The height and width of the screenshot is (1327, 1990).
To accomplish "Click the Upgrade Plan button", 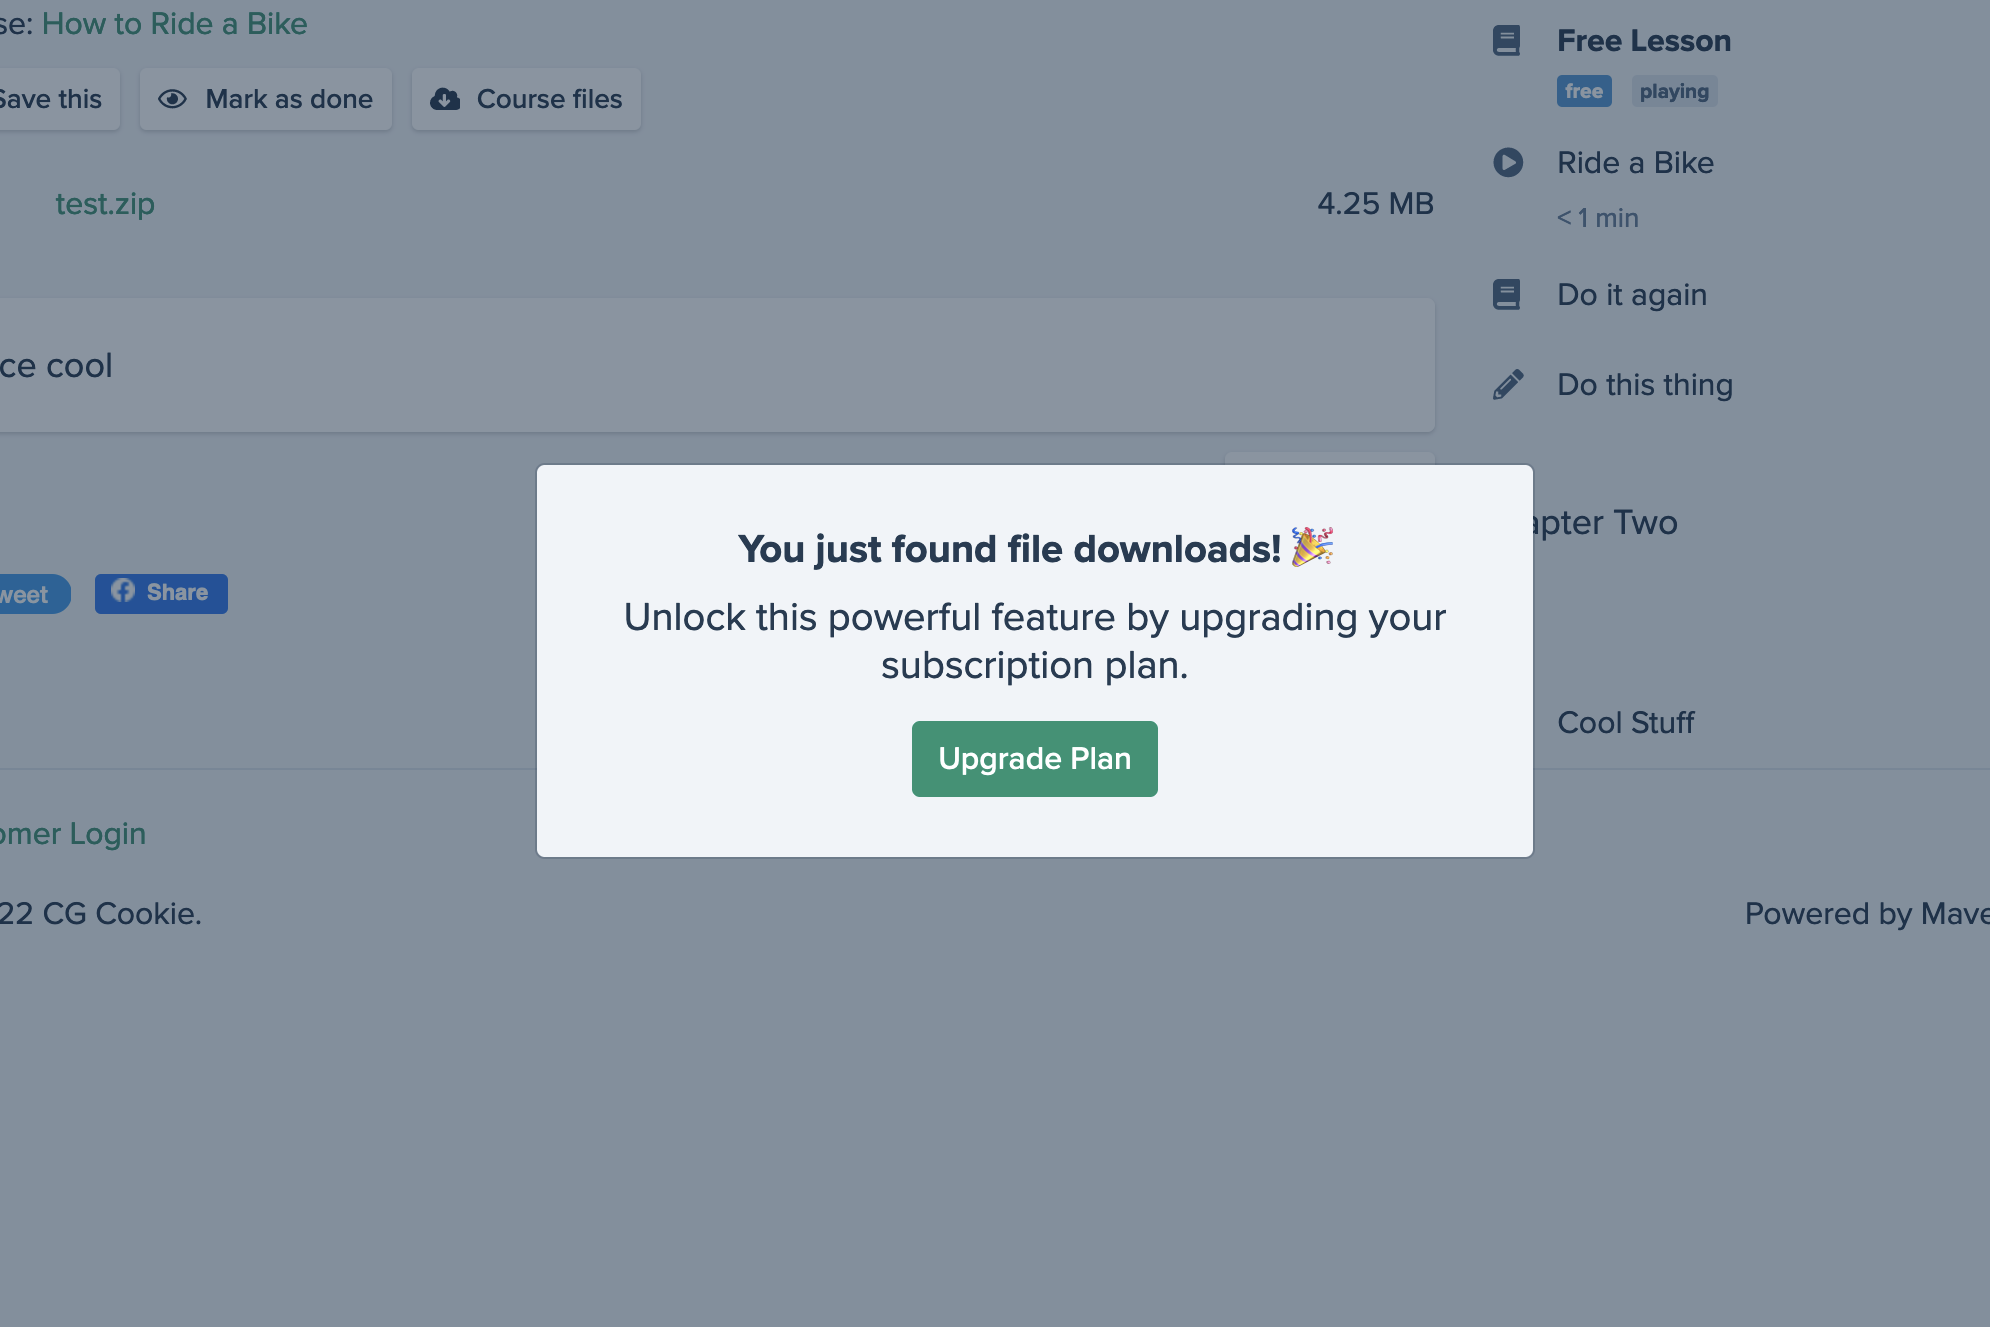I will click(1034, 759).
